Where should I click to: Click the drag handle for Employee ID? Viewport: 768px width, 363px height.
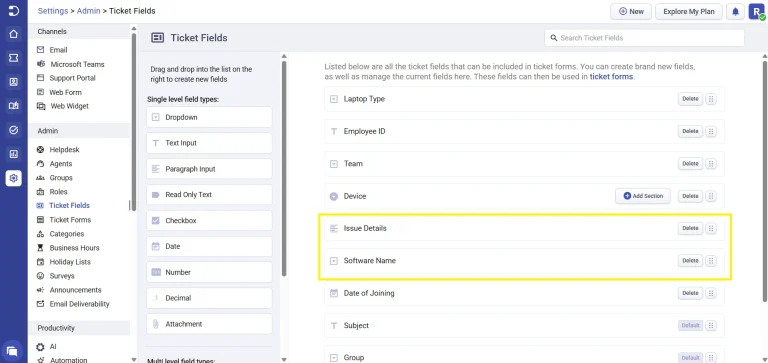(x=711, y=131)
